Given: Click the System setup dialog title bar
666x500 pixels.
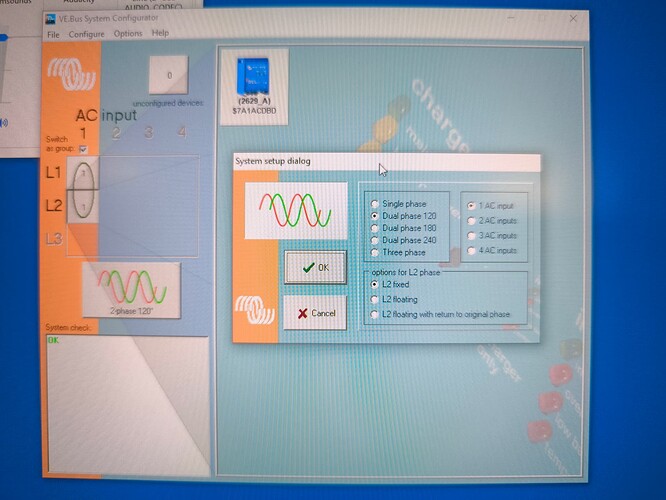Looking at the screenshot, I should coord(387,161).
